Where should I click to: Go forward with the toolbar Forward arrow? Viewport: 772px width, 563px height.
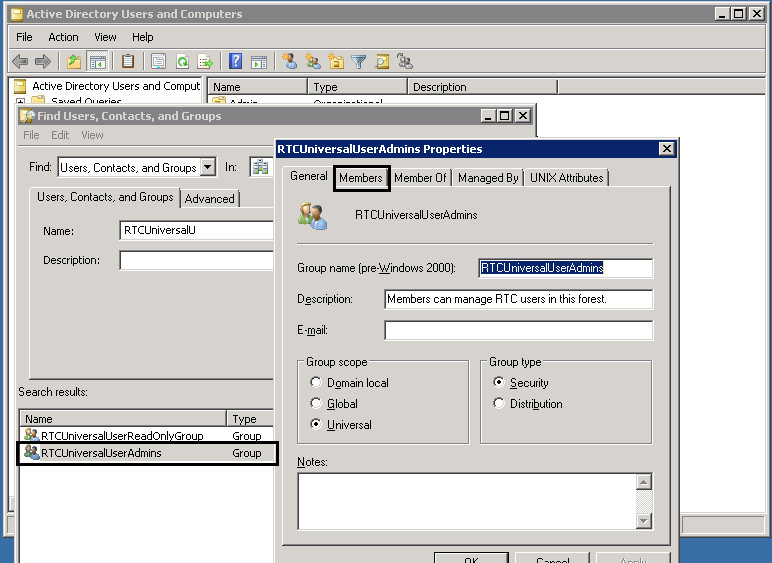(43, 62)
